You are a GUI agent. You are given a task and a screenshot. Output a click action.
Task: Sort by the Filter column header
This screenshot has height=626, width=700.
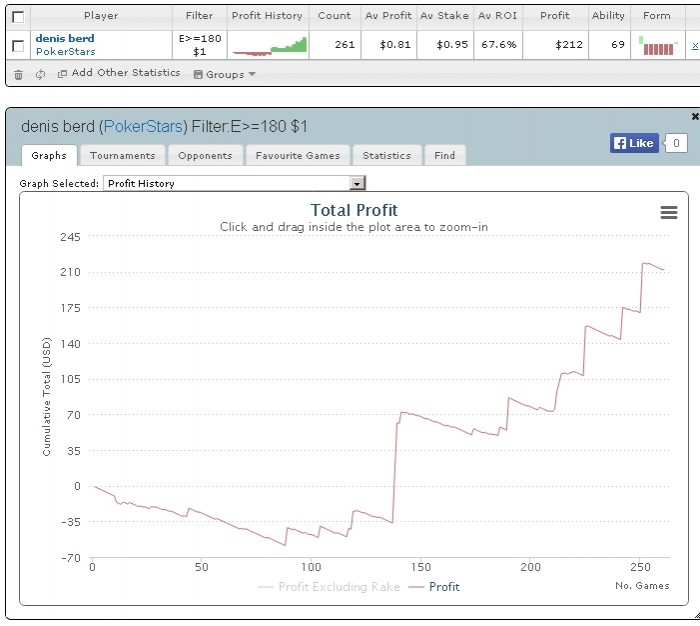click(x=200, y=16)
